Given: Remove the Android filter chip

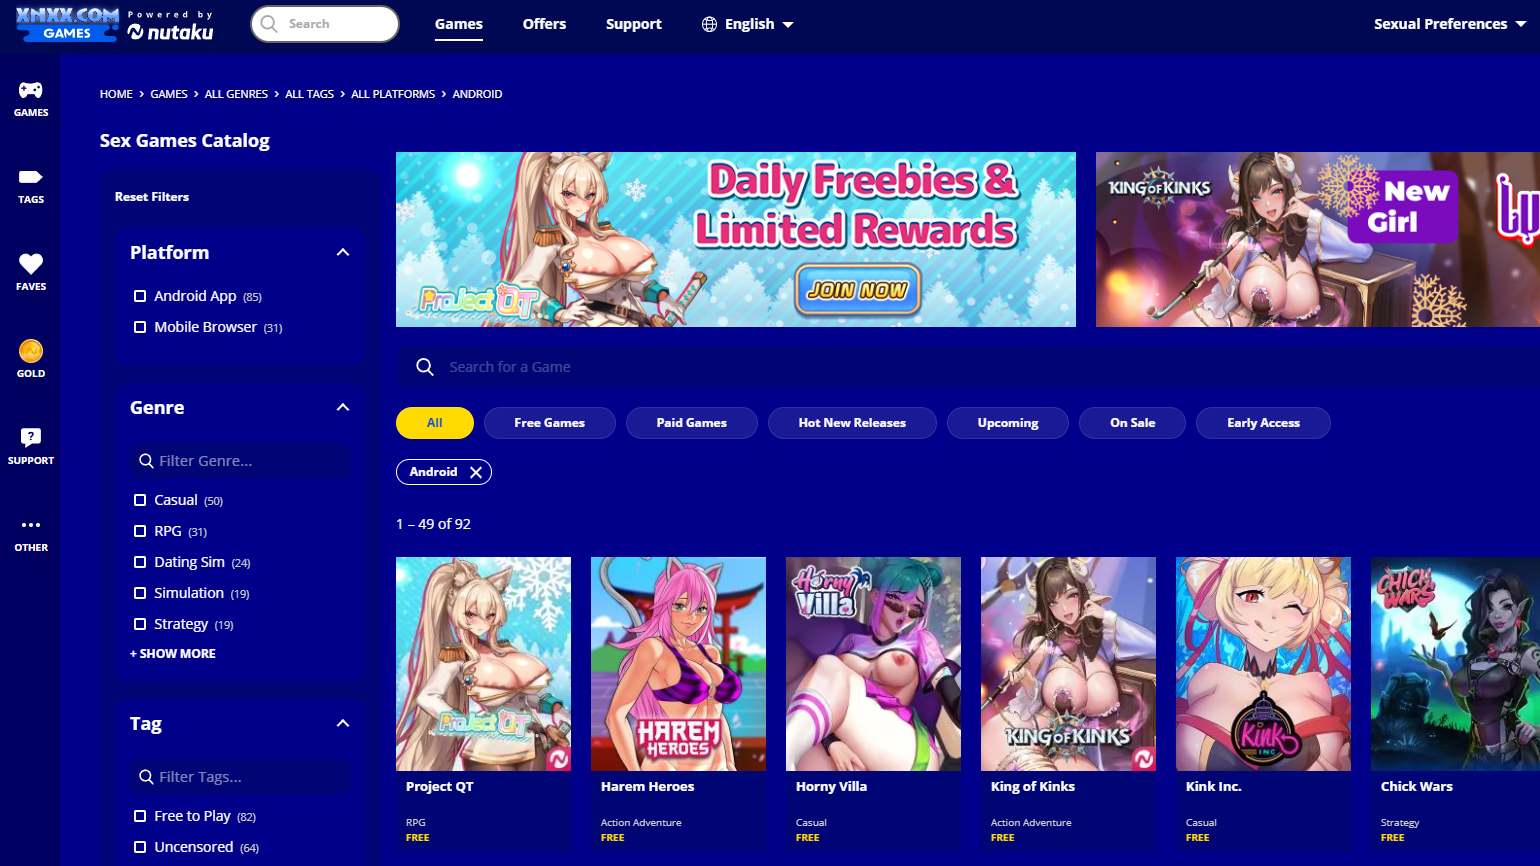Looking at the screenshot, I should (x=476, y=472).
